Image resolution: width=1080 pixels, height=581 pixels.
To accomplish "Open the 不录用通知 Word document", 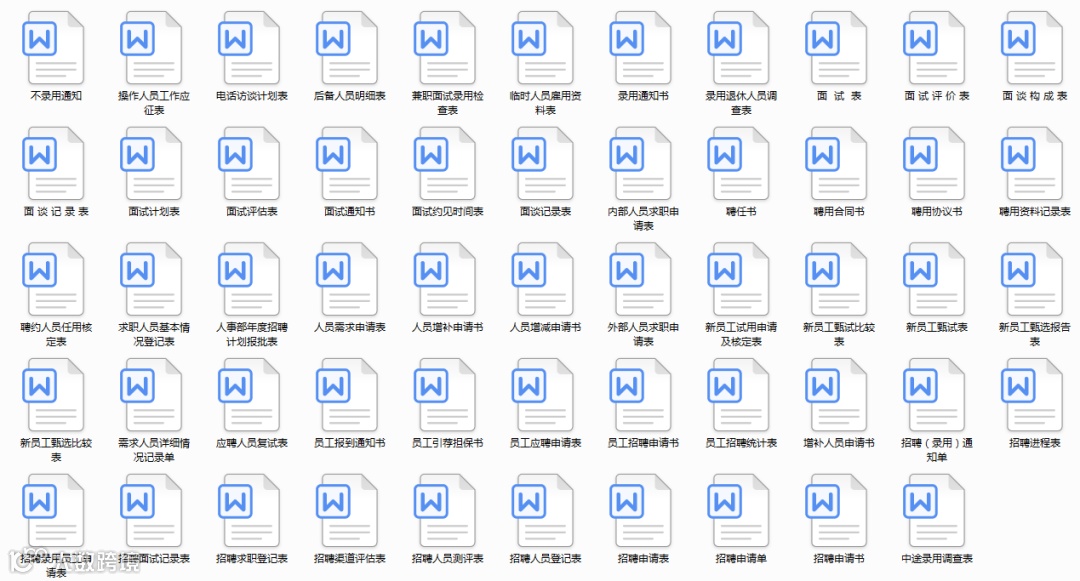I will 55,49.
